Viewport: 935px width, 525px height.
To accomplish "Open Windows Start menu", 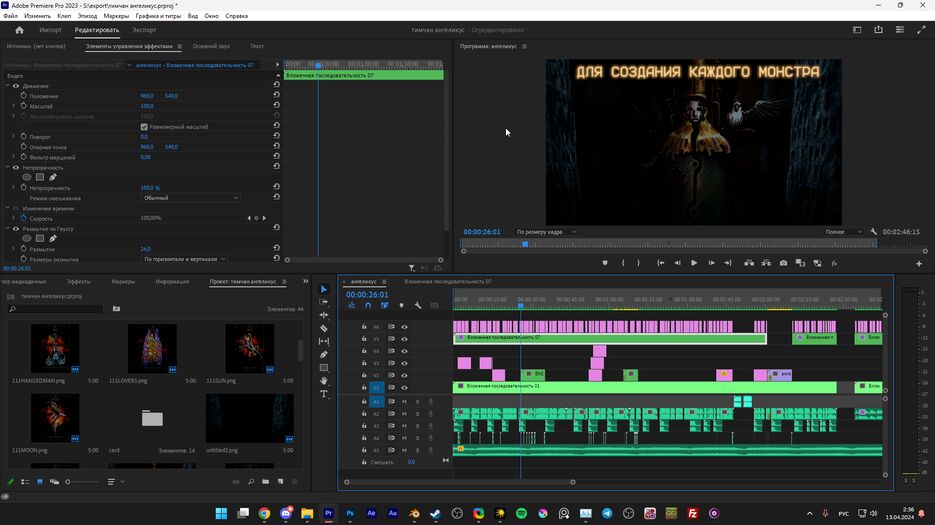I will tap(221, 513).
